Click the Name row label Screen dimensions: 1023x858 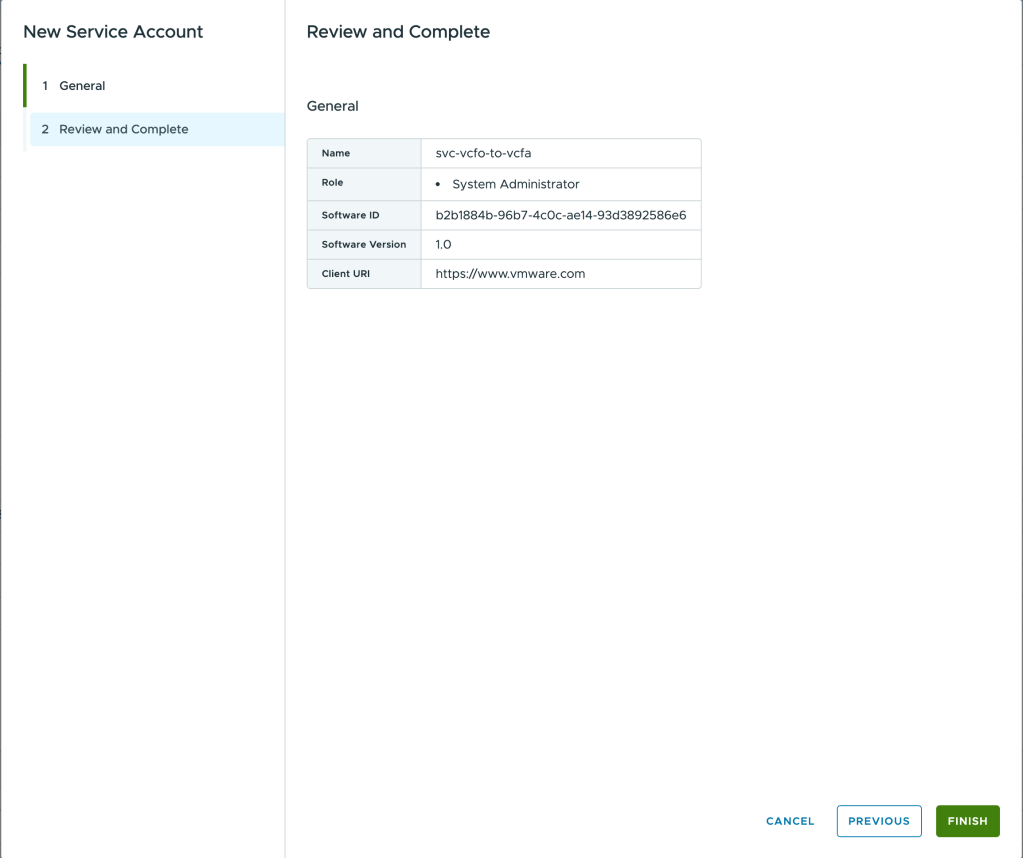coord(336,154)
